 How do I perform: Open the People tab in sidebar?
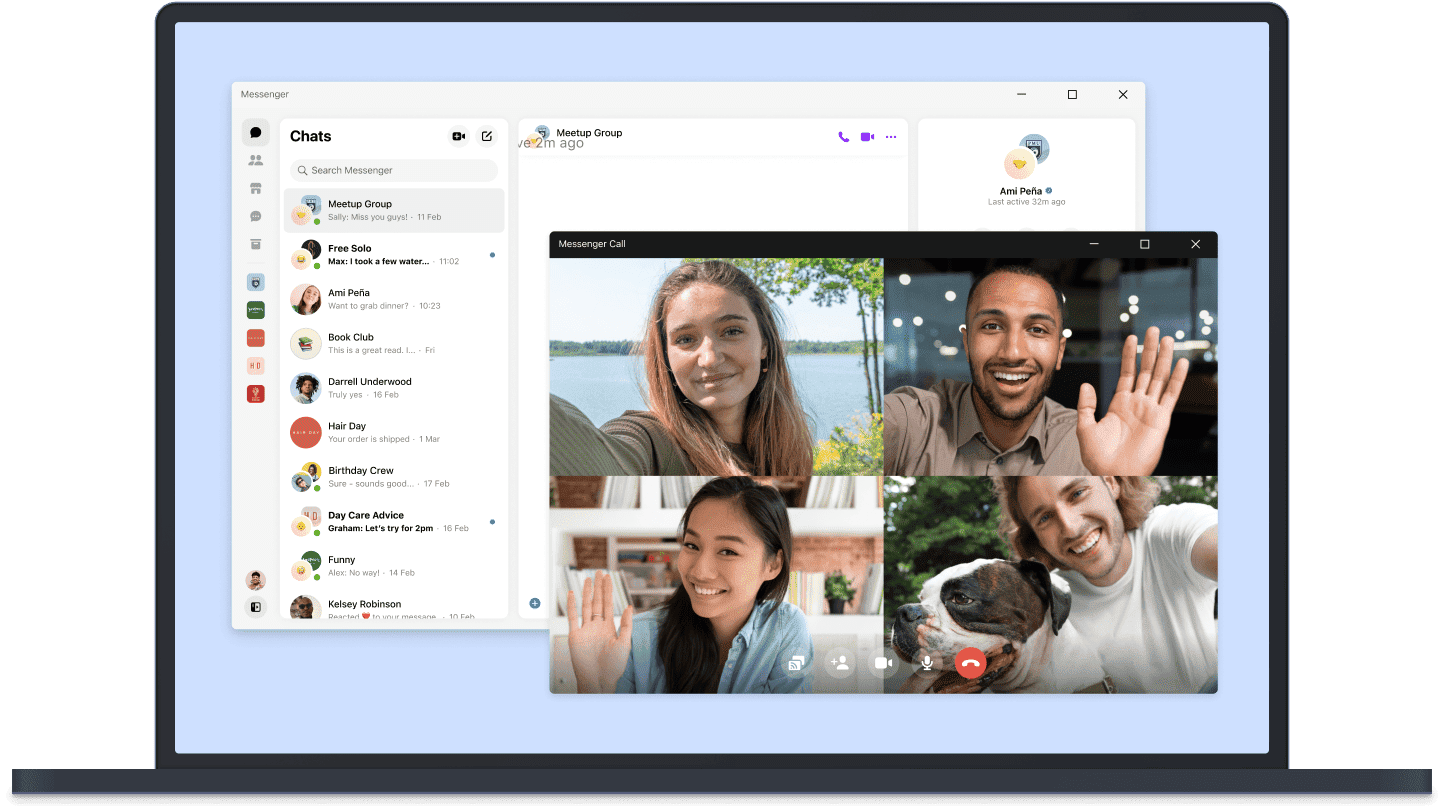coord(255,160)
